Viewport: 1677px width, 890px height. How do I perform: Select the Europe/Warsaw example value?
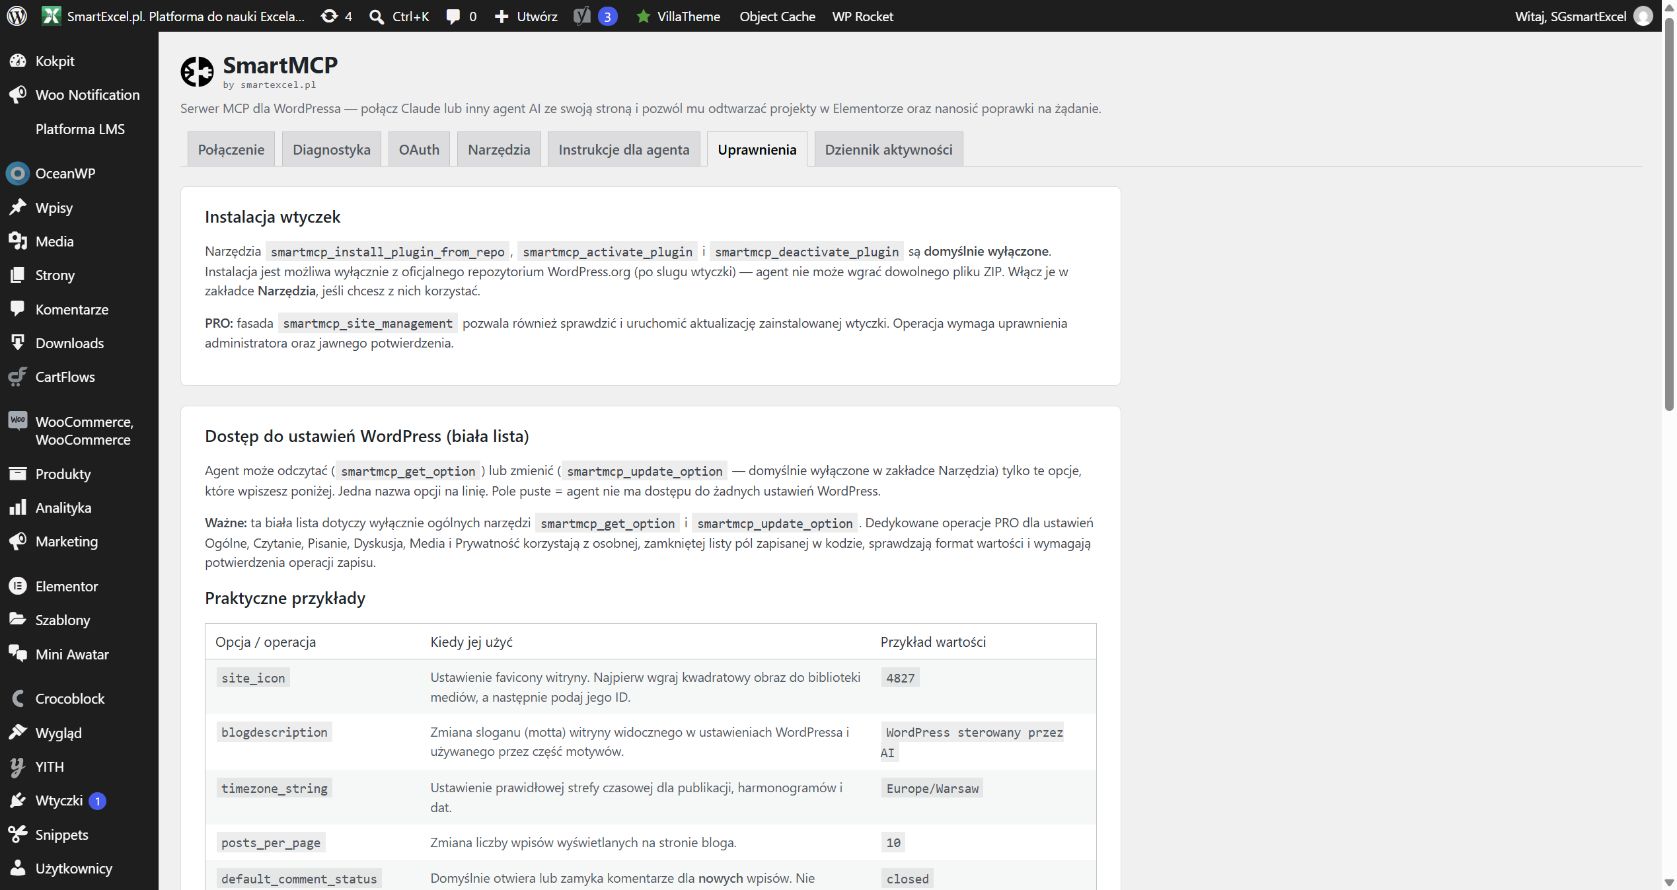(932, 788)
